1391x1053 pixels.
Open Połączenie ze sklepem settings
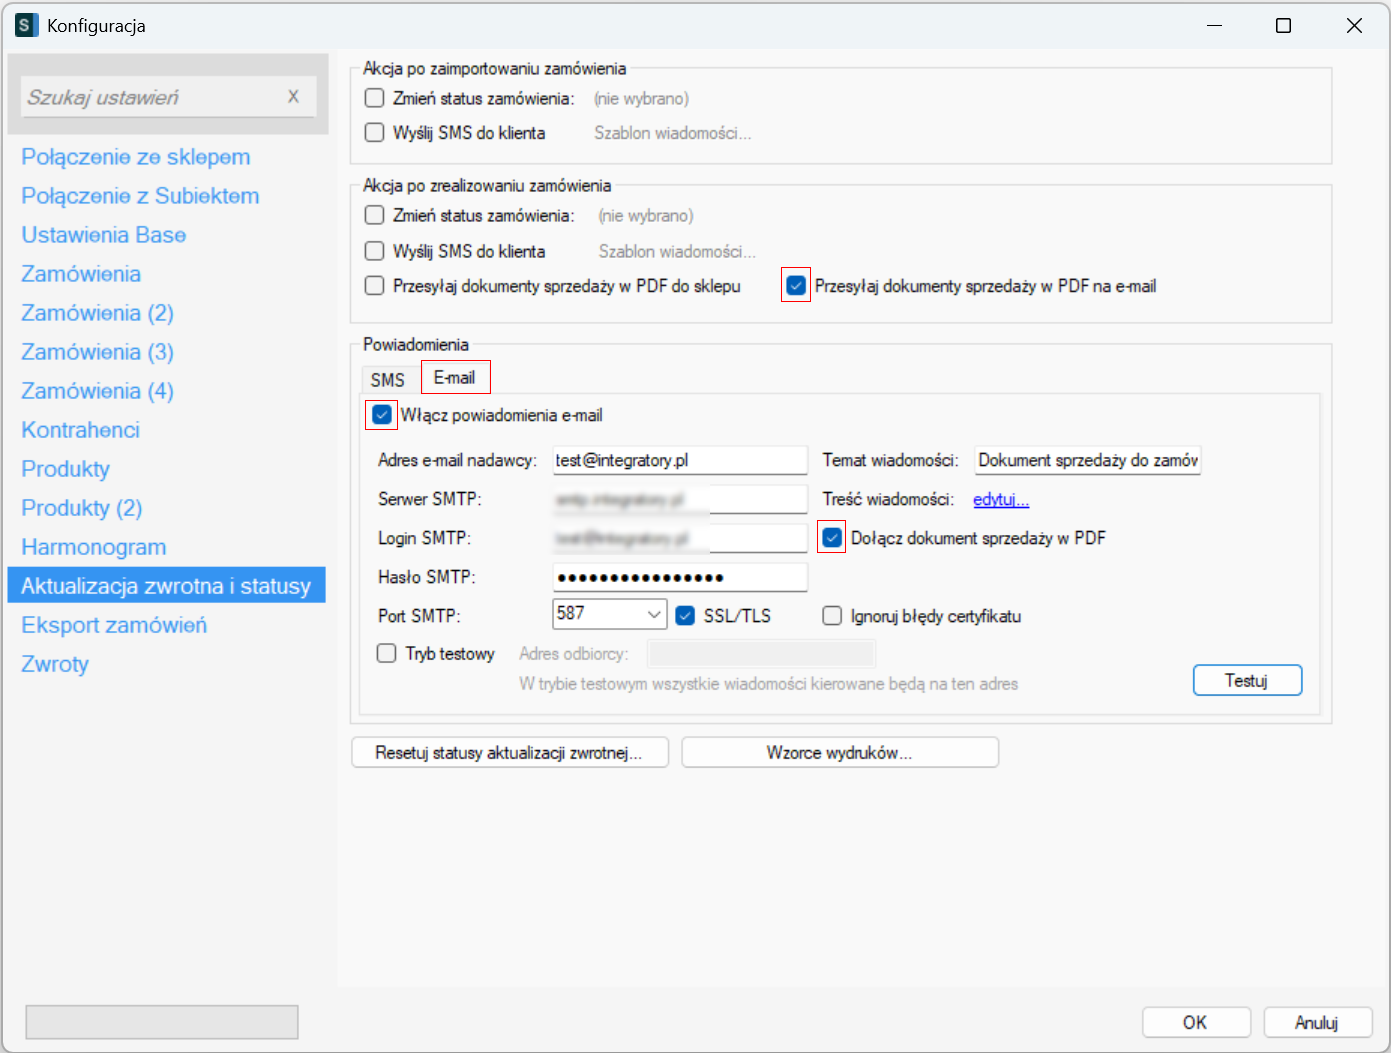click(136, 157)
